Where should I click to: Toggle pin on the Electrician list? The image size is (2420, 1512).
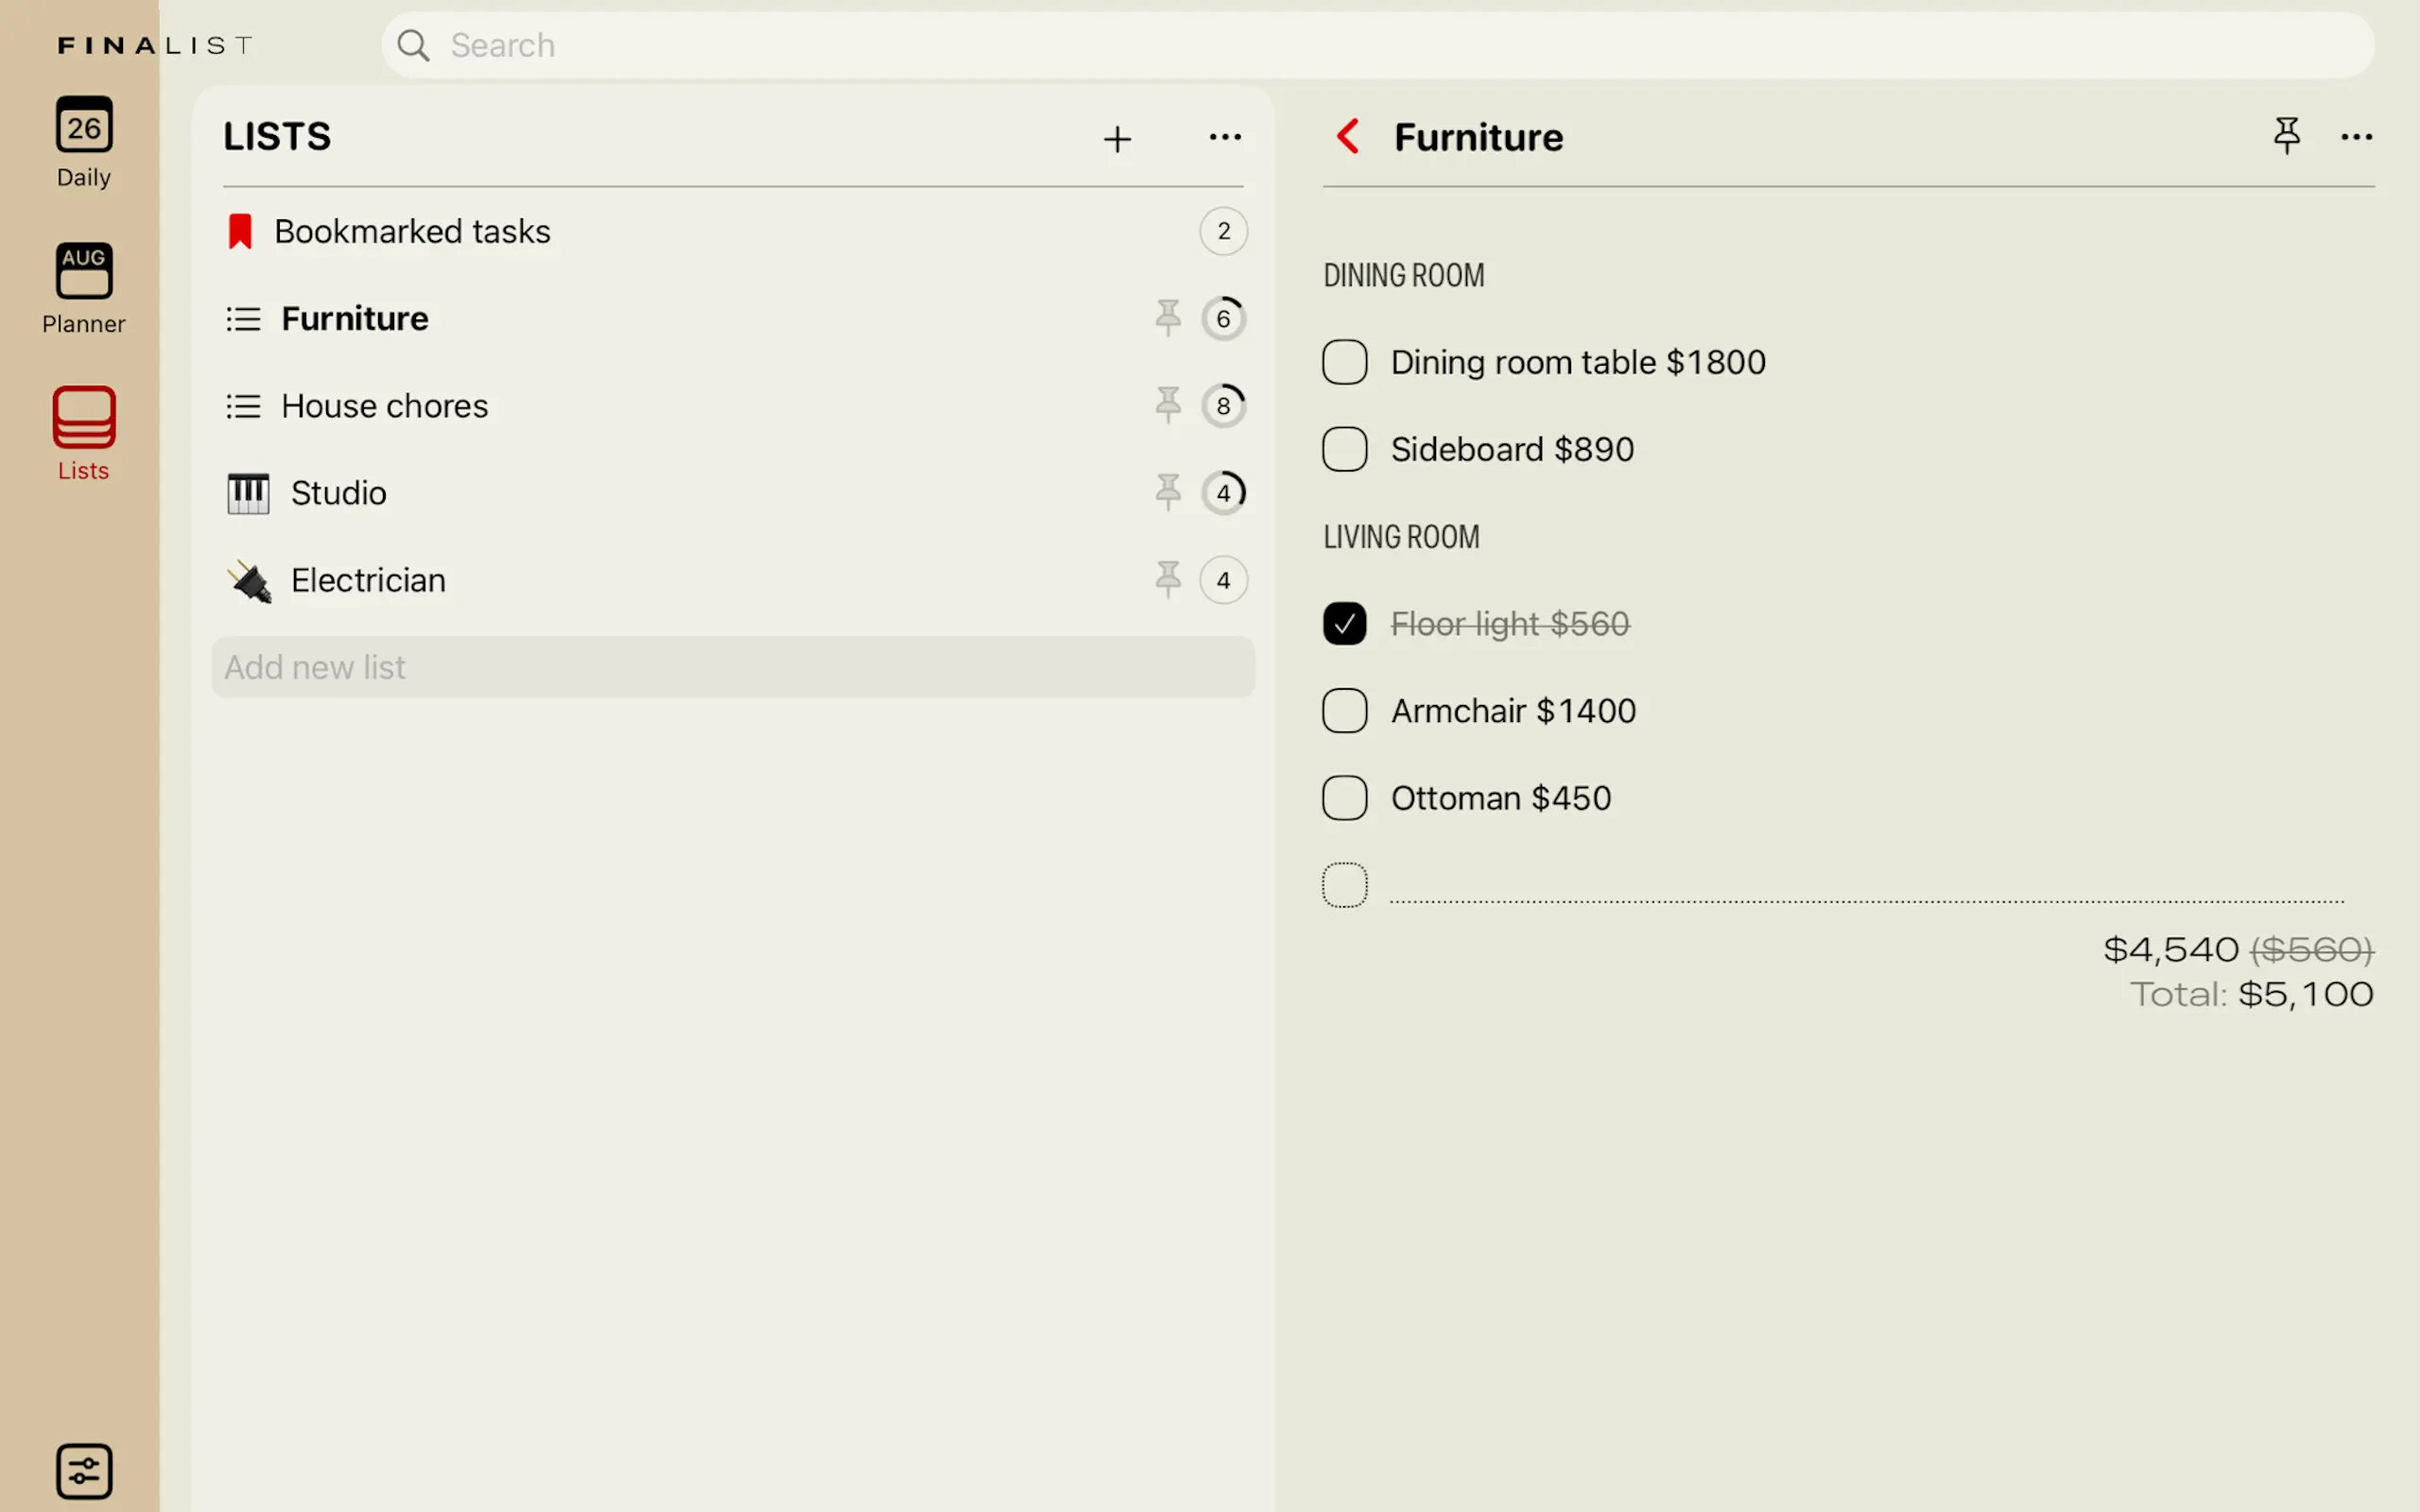pos(1167,580)
